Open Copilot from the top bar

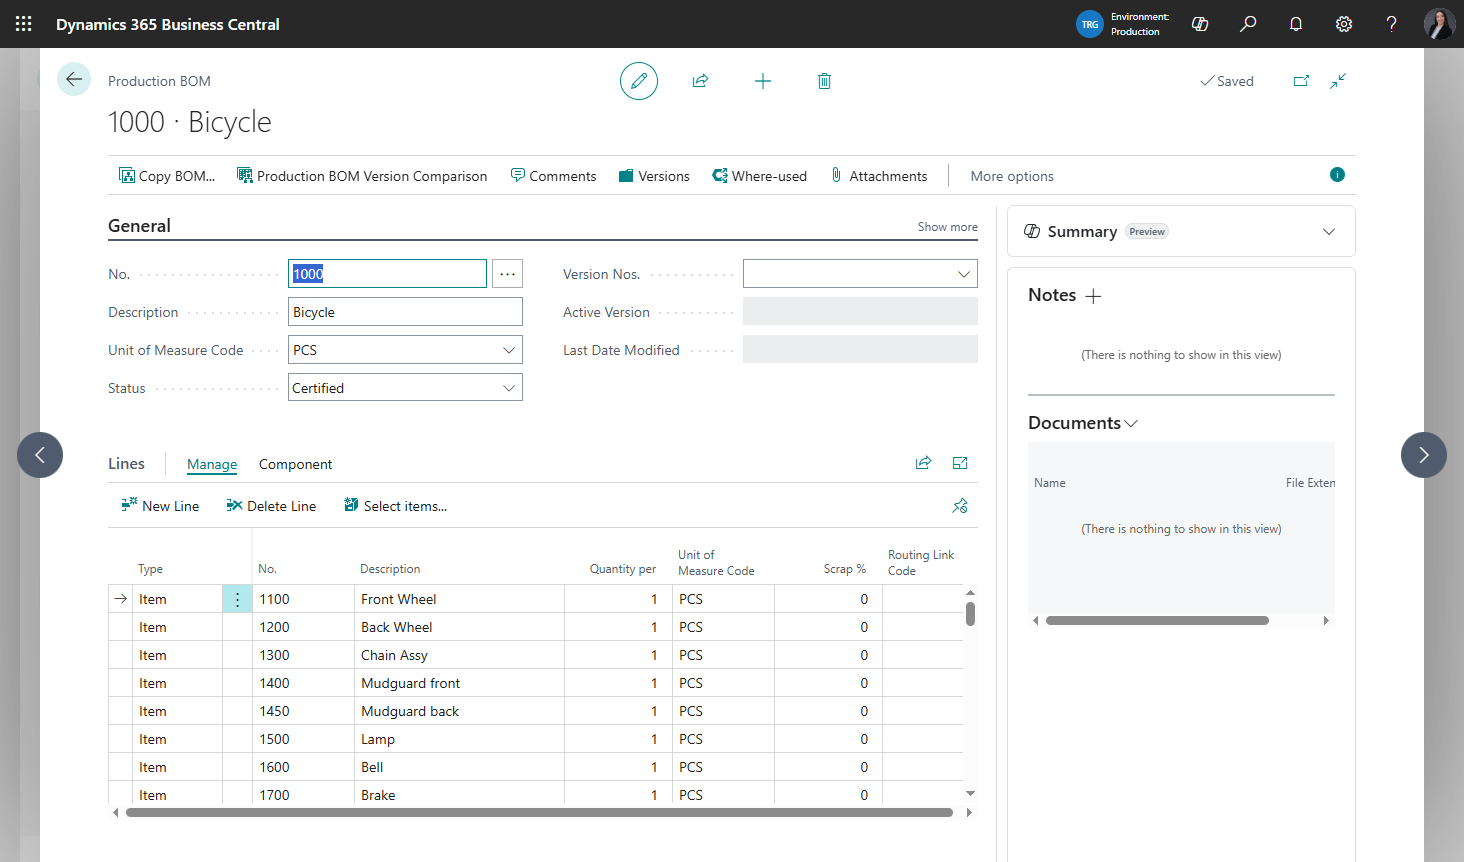pyautogui.click(x=1200, y=24)
